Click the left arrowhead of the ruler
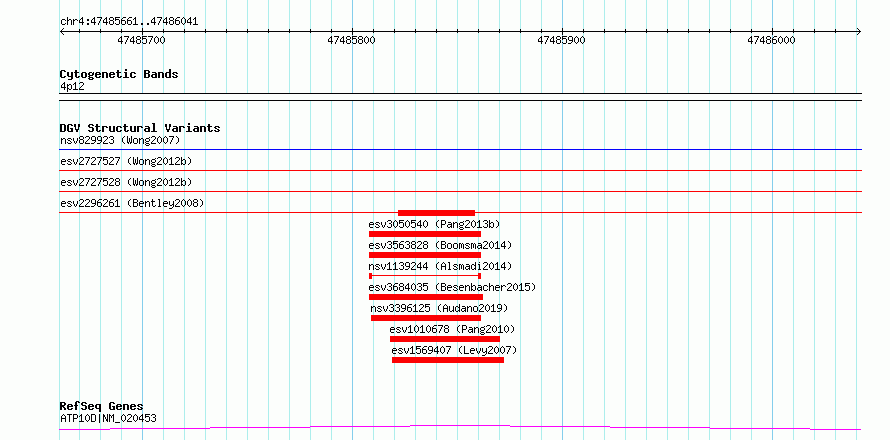Viewport: 890px width, 440px height. 62,32
